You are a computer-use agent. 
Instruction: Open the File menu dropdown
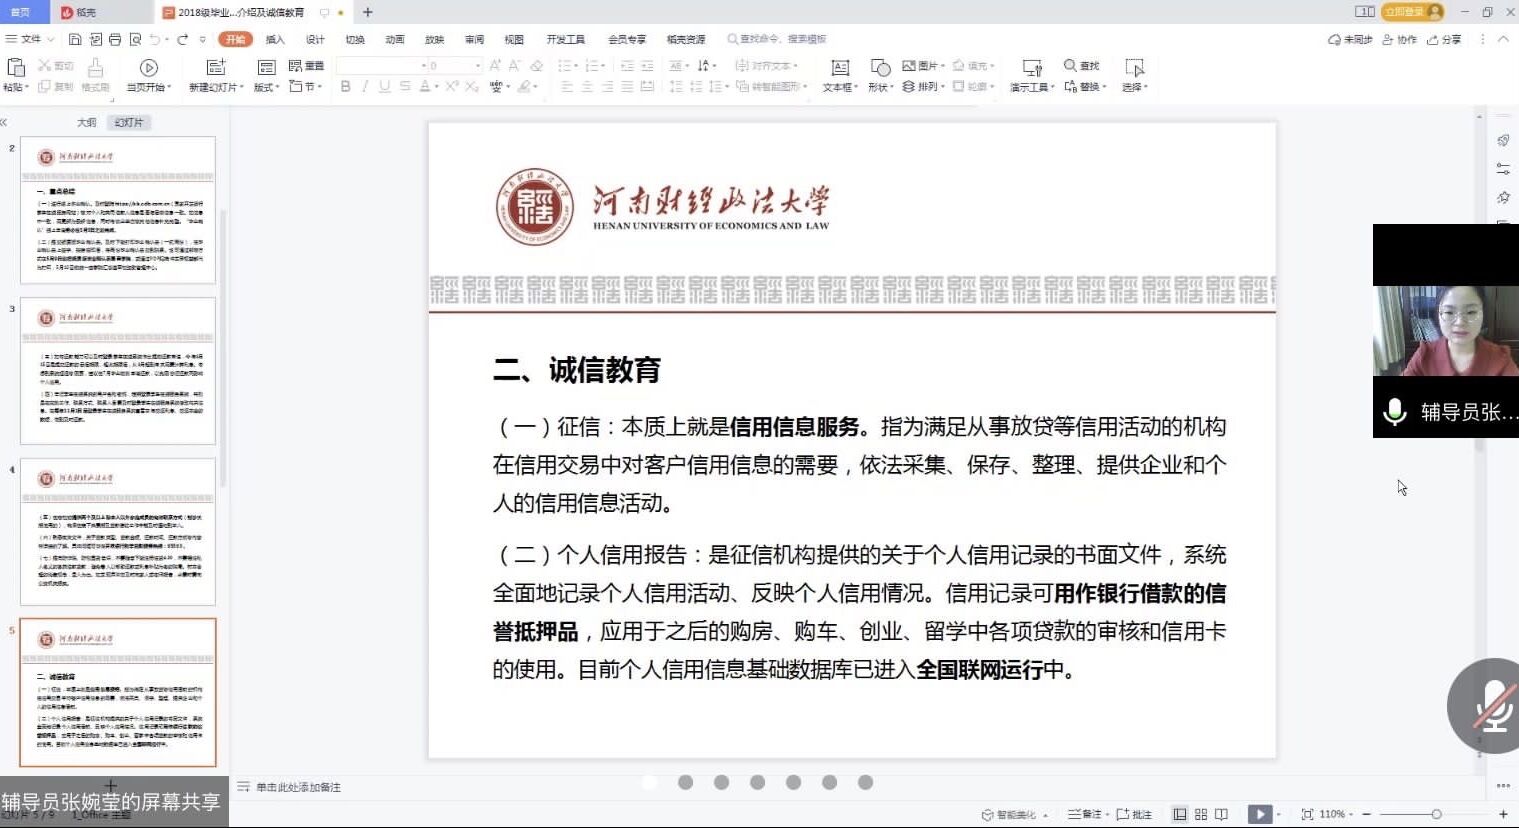click(x=30, y=39)
